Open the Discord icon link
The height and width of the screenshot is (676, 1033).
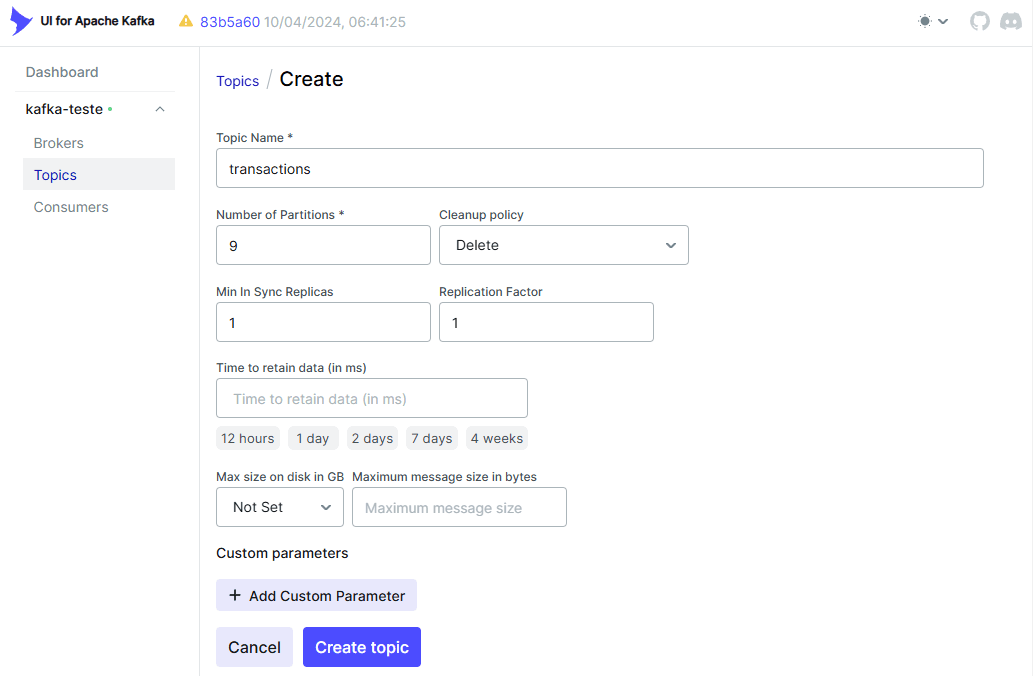click(x=1011, y=21)
